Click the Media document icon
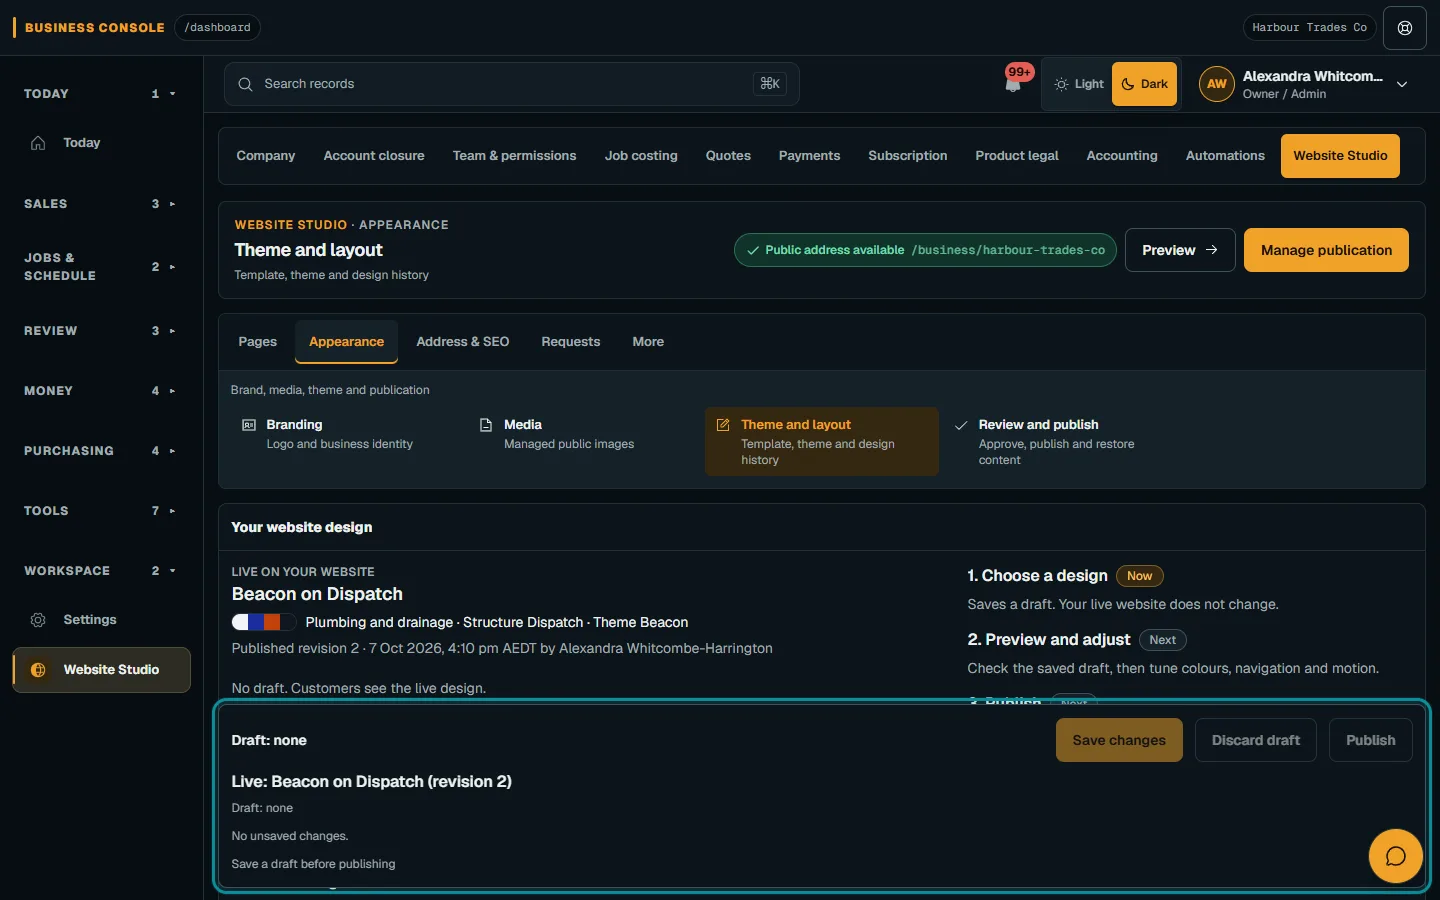 pos(486,425)
